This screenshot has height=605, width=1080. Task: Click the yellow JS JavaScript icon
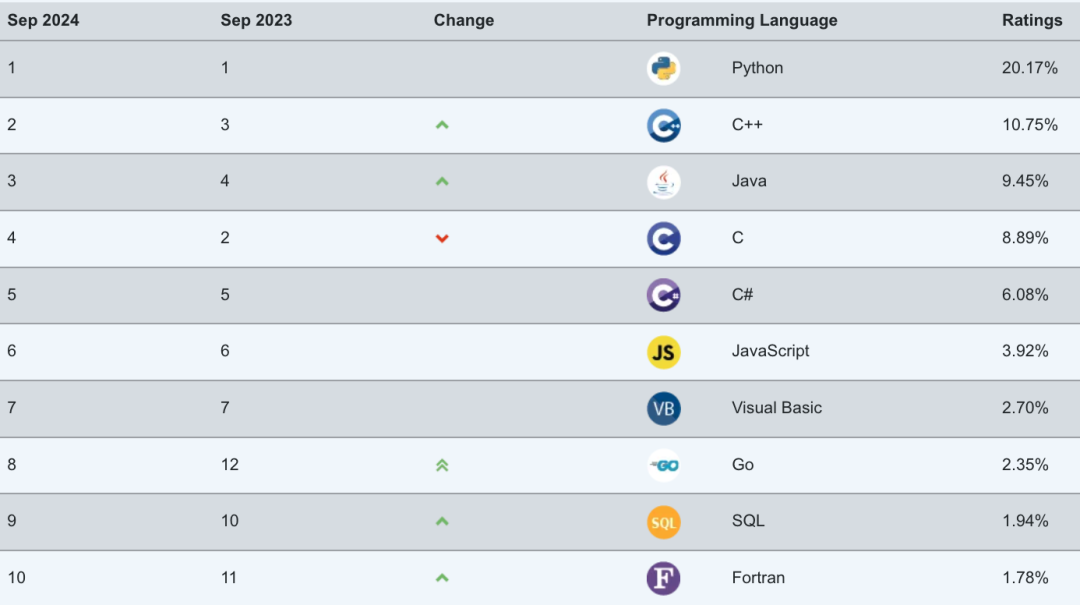(663, 352)
